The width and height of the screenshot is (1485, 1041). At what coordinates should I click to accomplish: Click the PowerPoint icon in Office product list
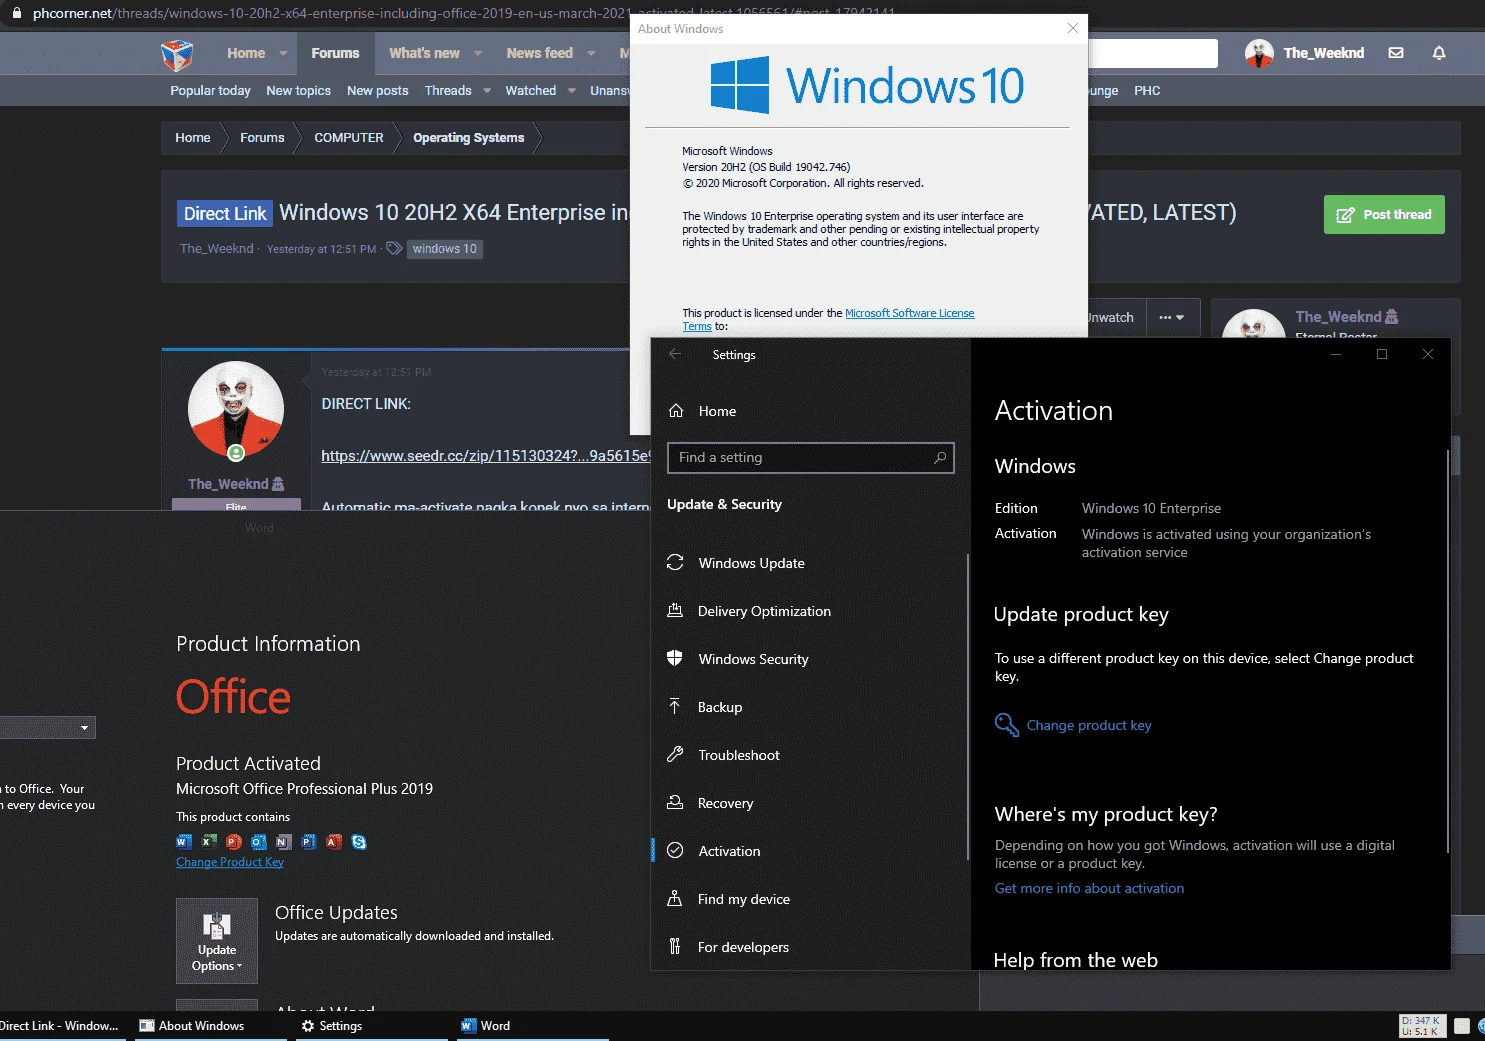click(234, 842)
